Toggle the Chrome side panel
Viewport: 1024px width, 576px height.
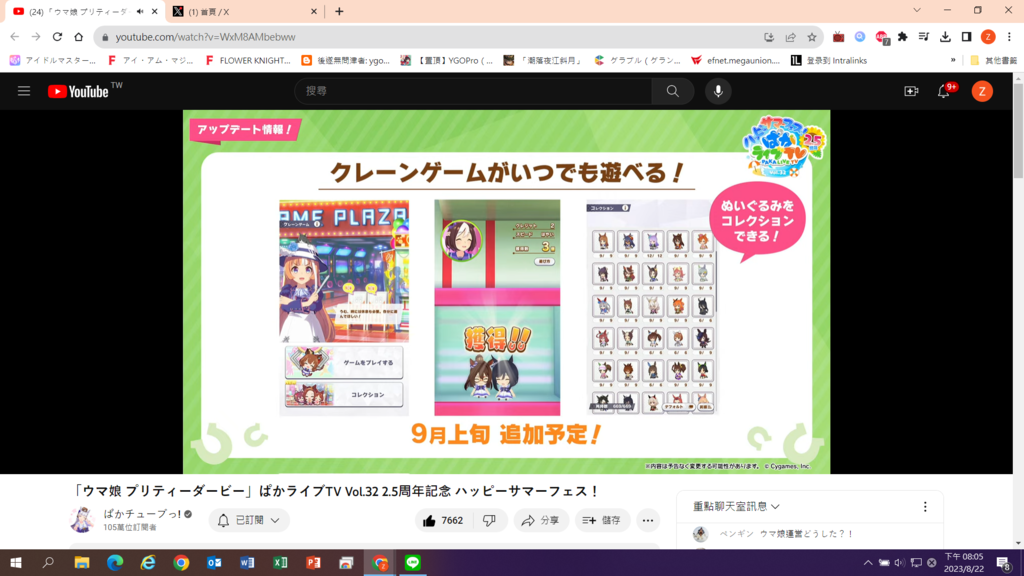click(x=967, y=37)
